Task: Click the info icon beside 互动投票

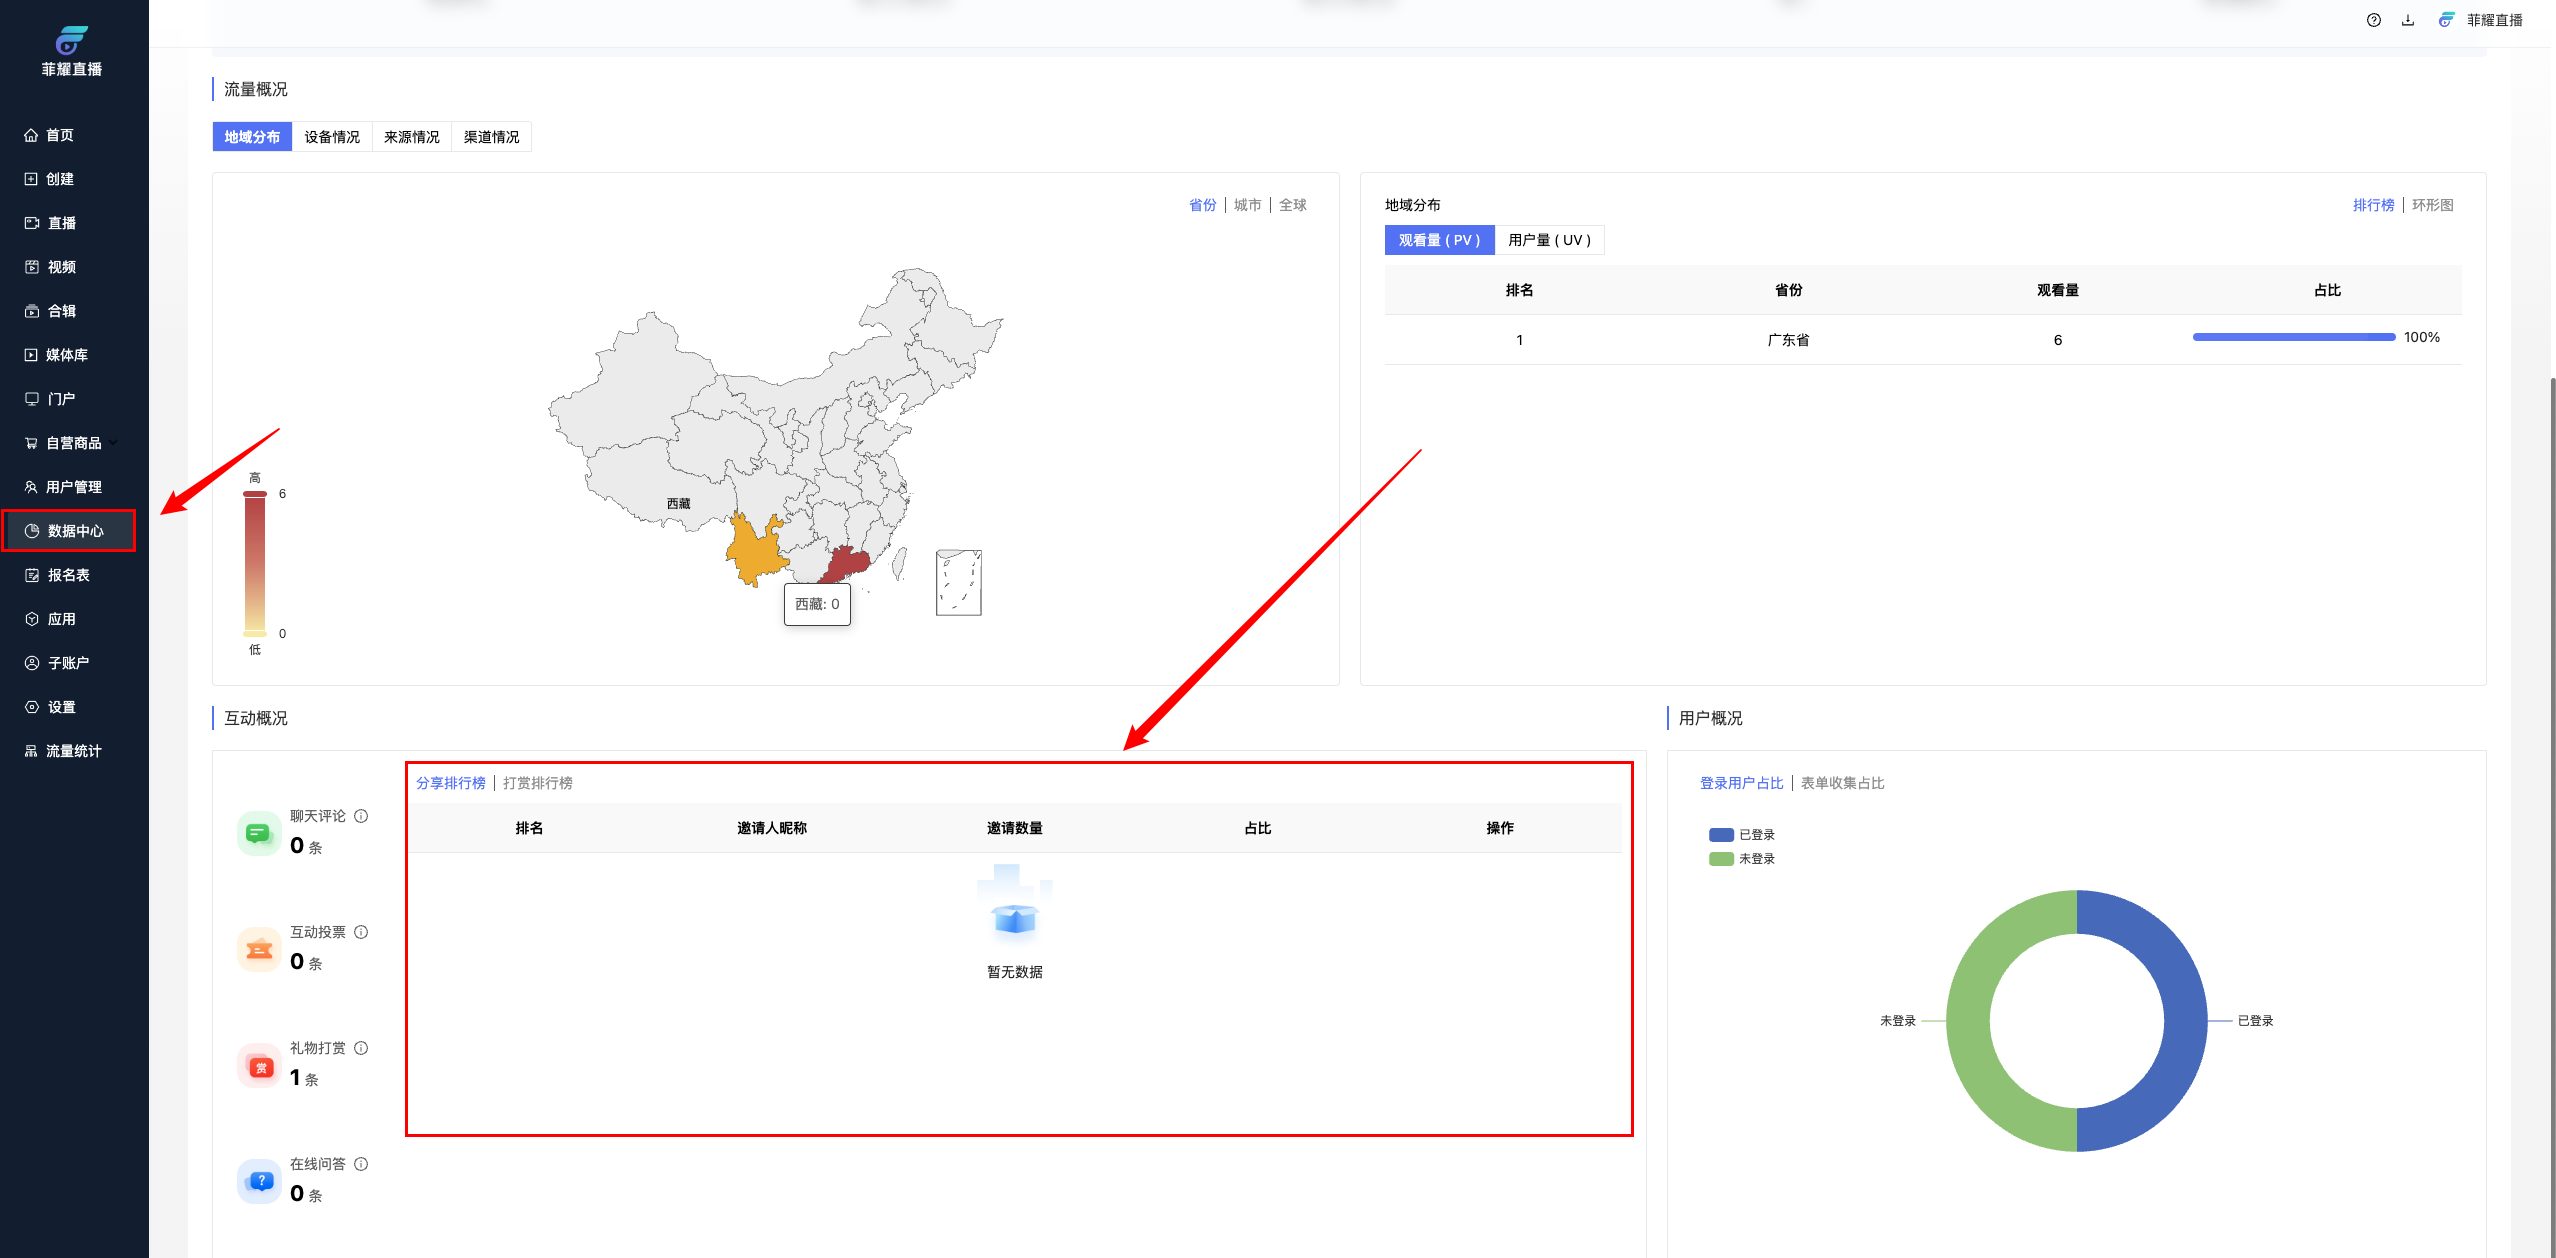Action: [361, 932]
